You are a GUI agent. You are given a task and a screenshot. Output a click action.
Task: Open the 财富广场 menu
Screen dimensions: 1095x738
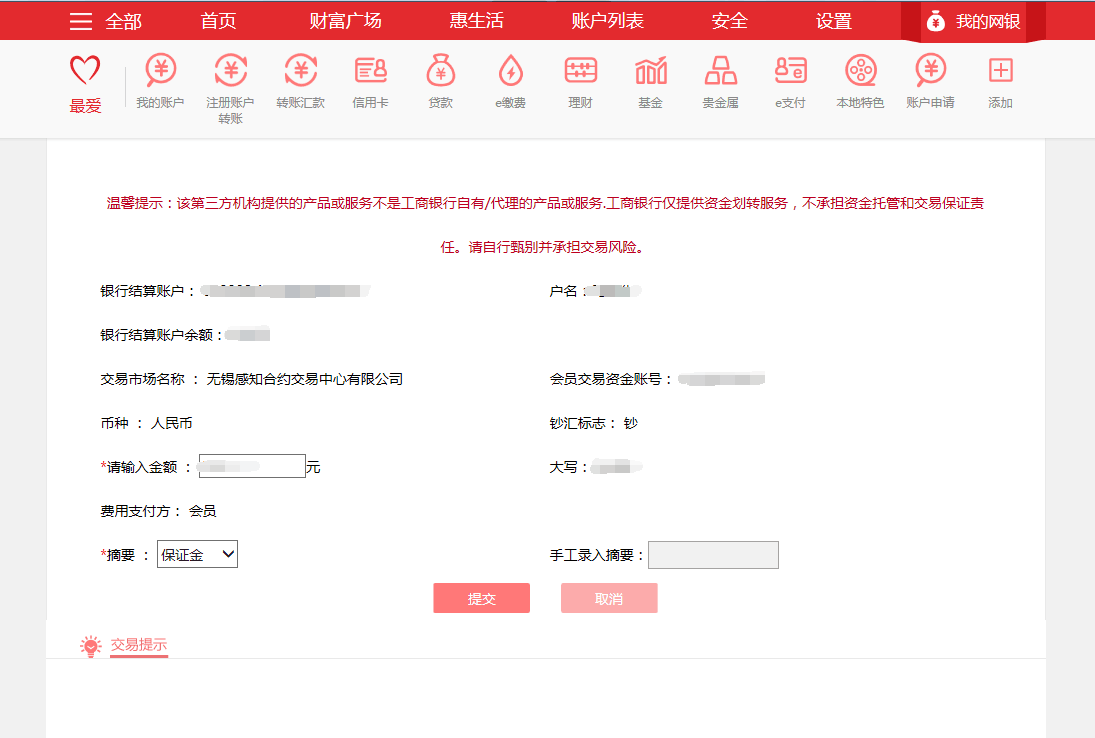coord(346,22)
